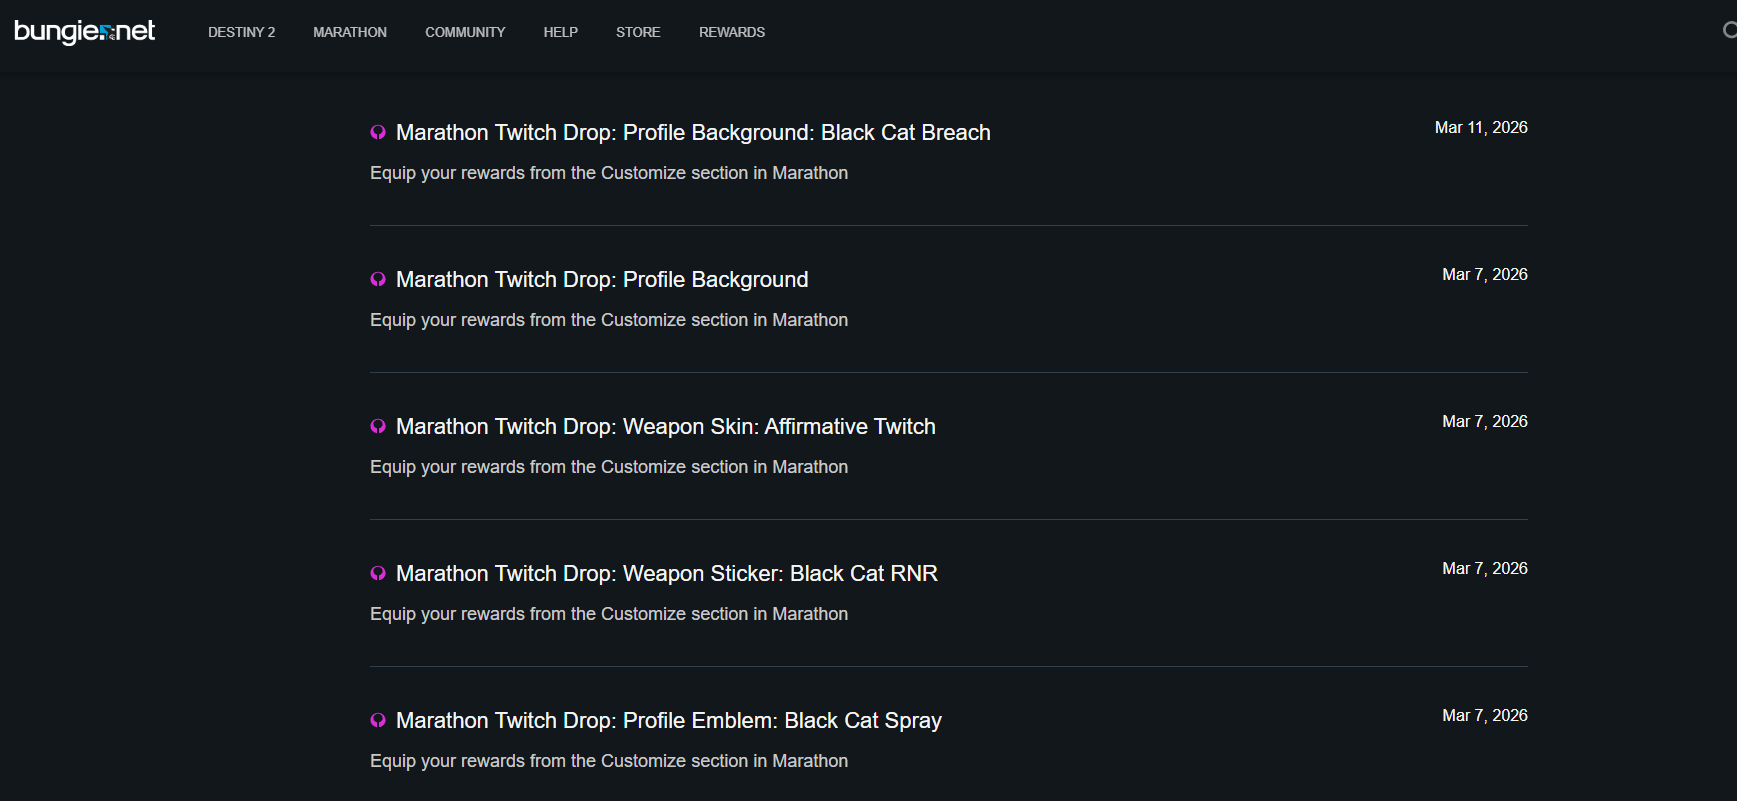Click Twitch icon beside Black Cat Spray
This screenshot has width=1737, height=801.
(x=378, y=721)
